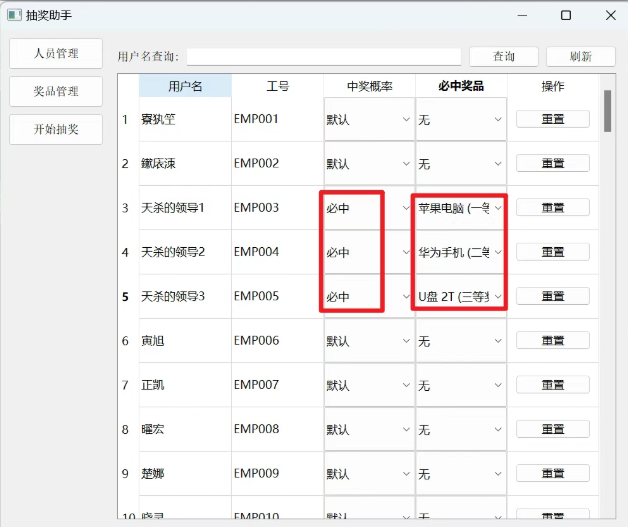Screen dimensions: 628x527
Task: Click the 用户名查询 search input field
Action: tap(323, 57)
